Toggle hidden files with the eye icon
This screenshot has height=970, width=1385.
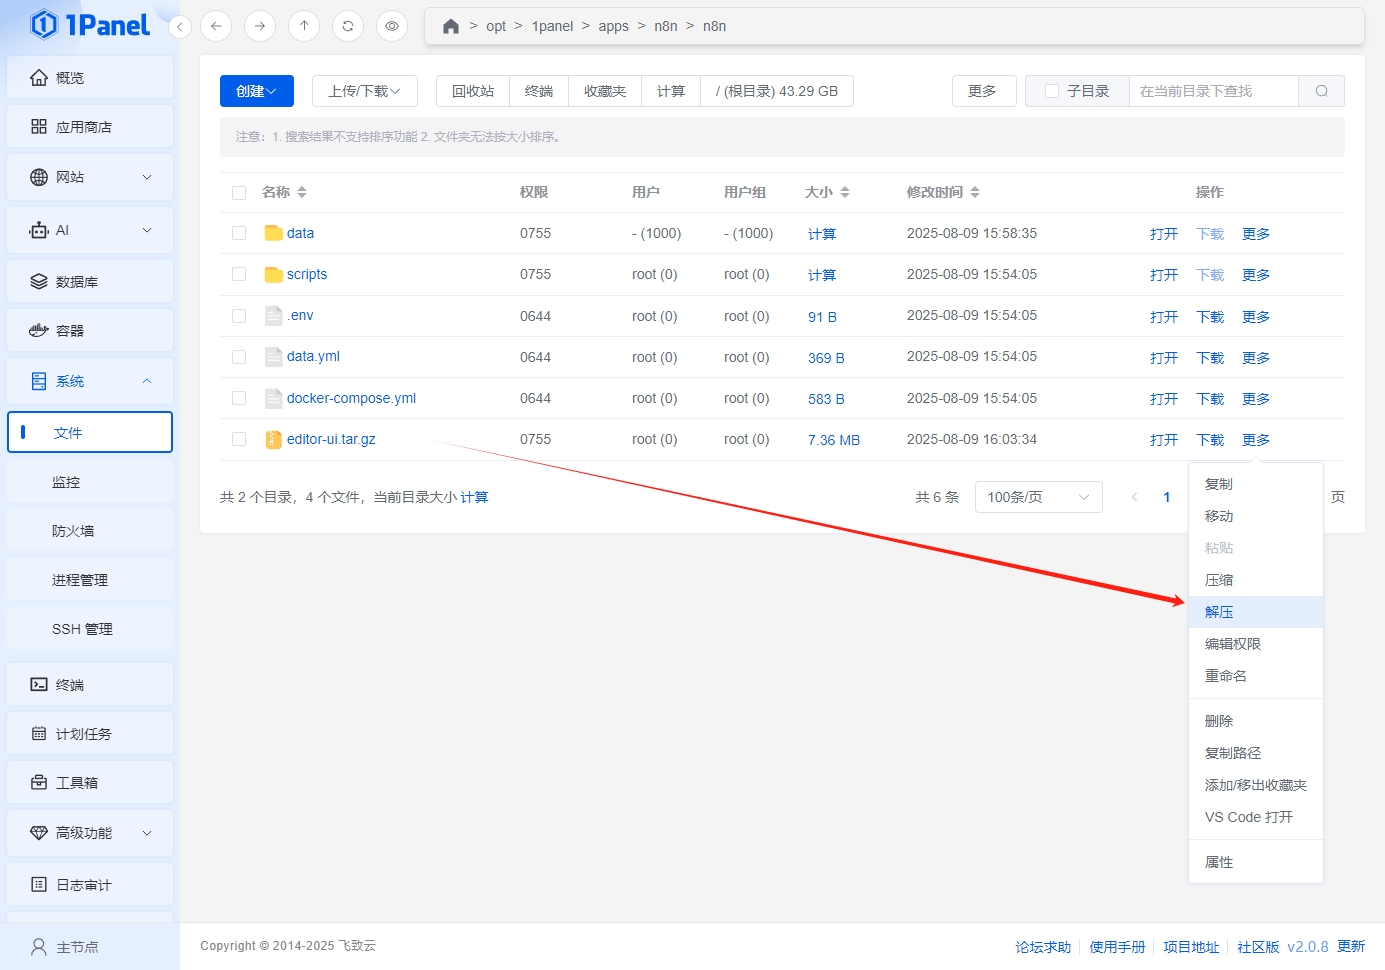click(392, 26)
